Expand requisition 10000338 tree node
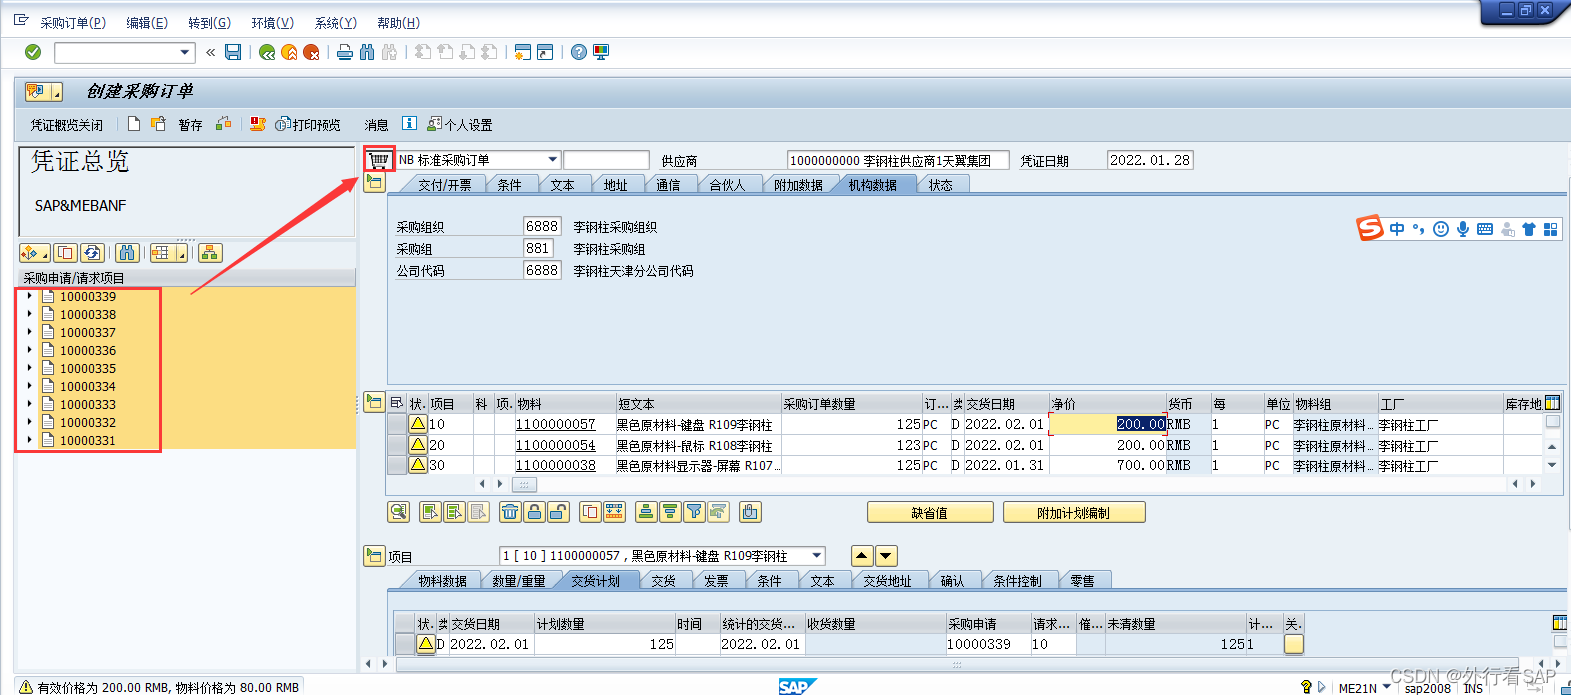This screenshot has width=1571, height=695. tap(29, 314)
